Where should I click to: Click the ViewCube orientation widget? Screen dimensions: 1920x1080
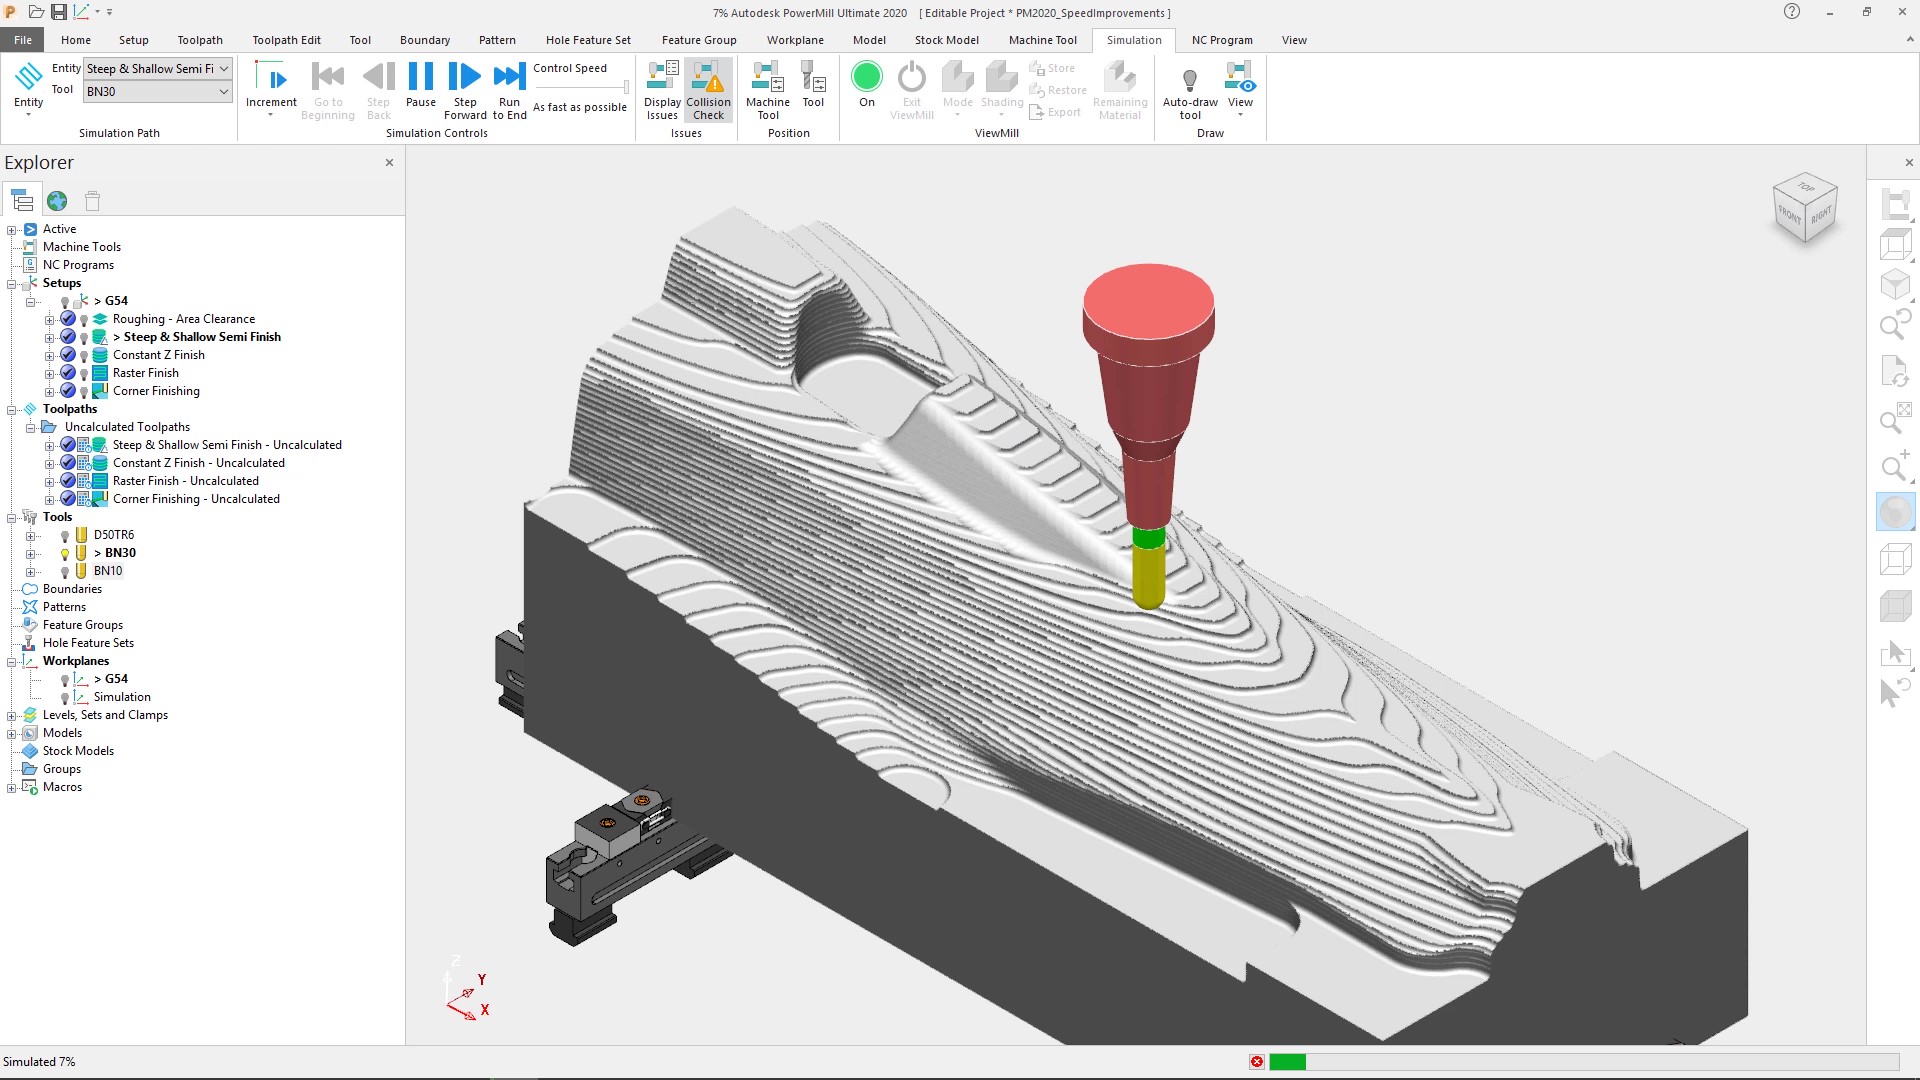click(x=1805, y=208)
